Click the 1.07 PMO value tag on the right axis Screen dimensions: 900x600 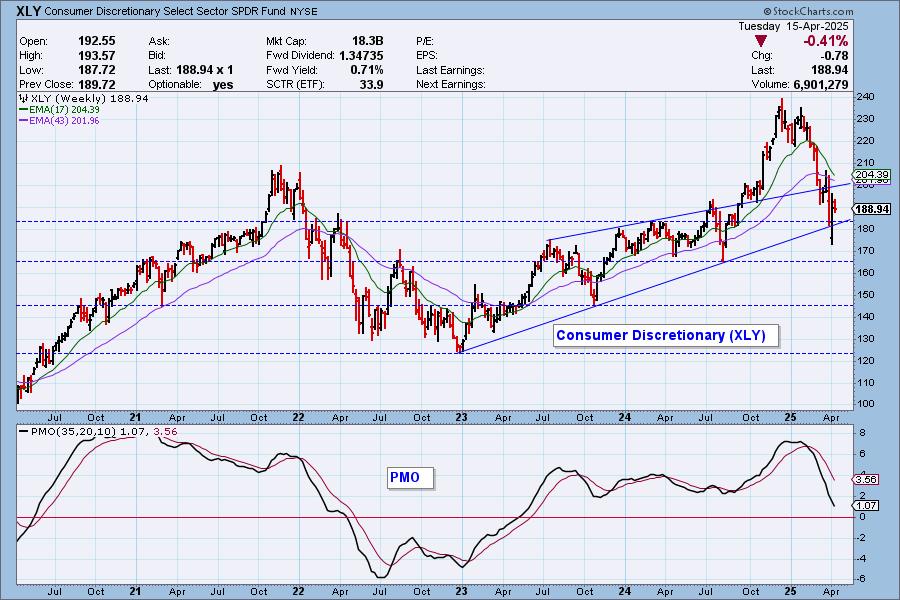(866, 506)
